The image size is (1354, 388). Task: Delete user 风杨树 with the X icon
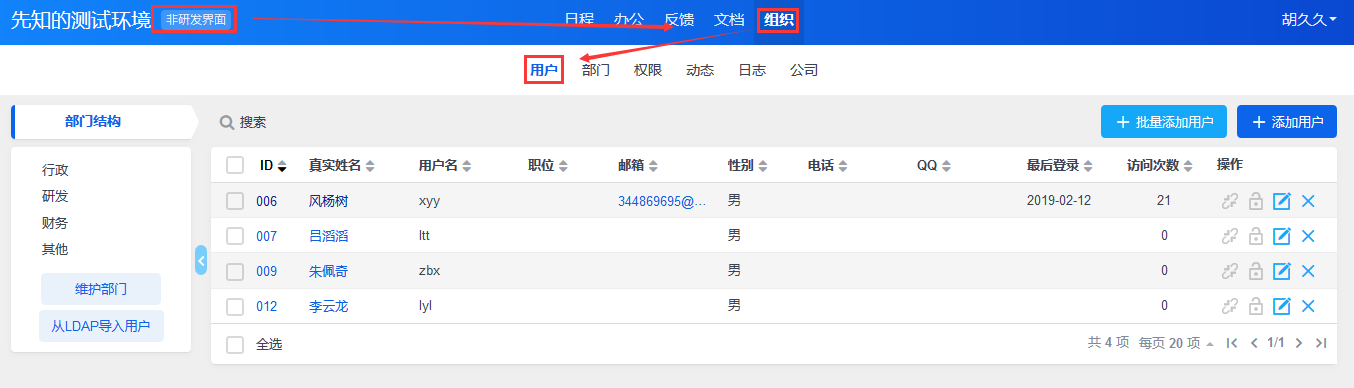1308,201
